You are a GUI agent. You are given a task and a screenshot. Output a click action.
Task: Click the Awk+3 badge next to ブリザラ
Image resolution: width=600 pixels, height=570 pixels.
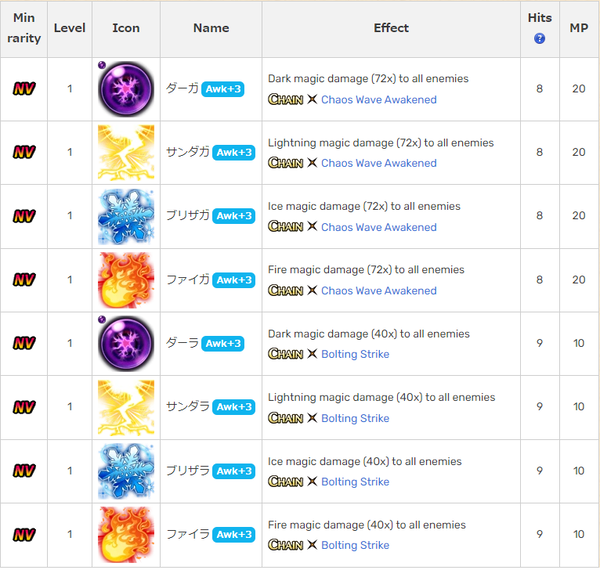click(234, 471)
